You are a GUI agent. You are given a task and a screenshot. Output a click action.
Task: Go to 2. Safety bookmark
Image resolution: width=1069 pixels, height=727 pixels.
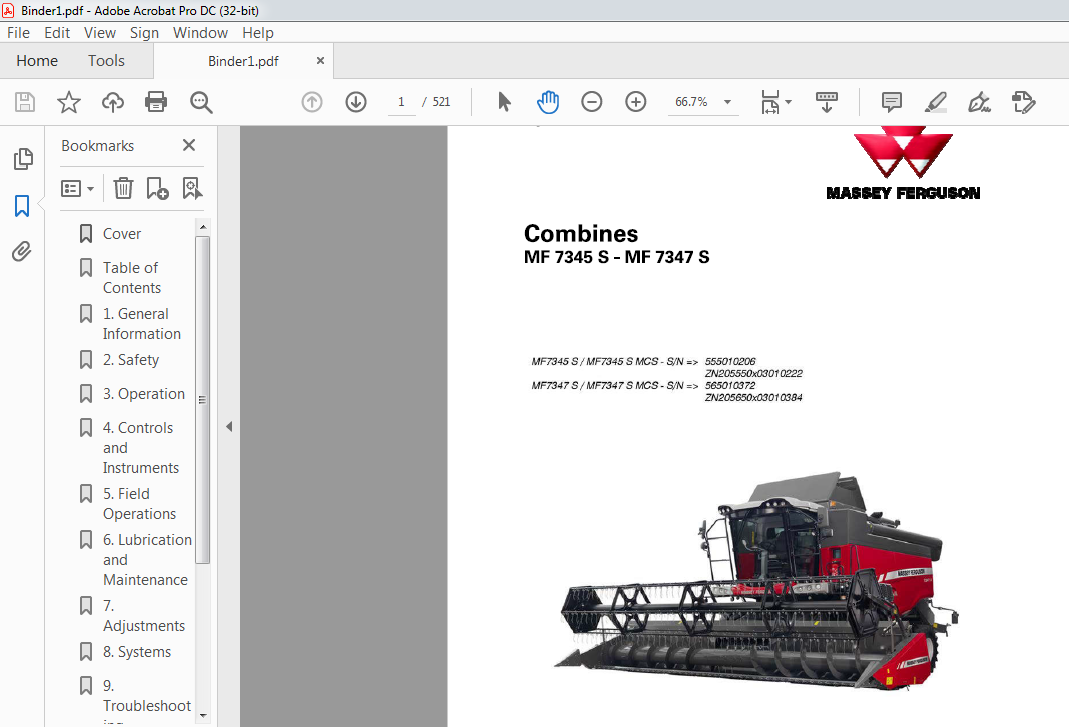(x=131, y=359)
